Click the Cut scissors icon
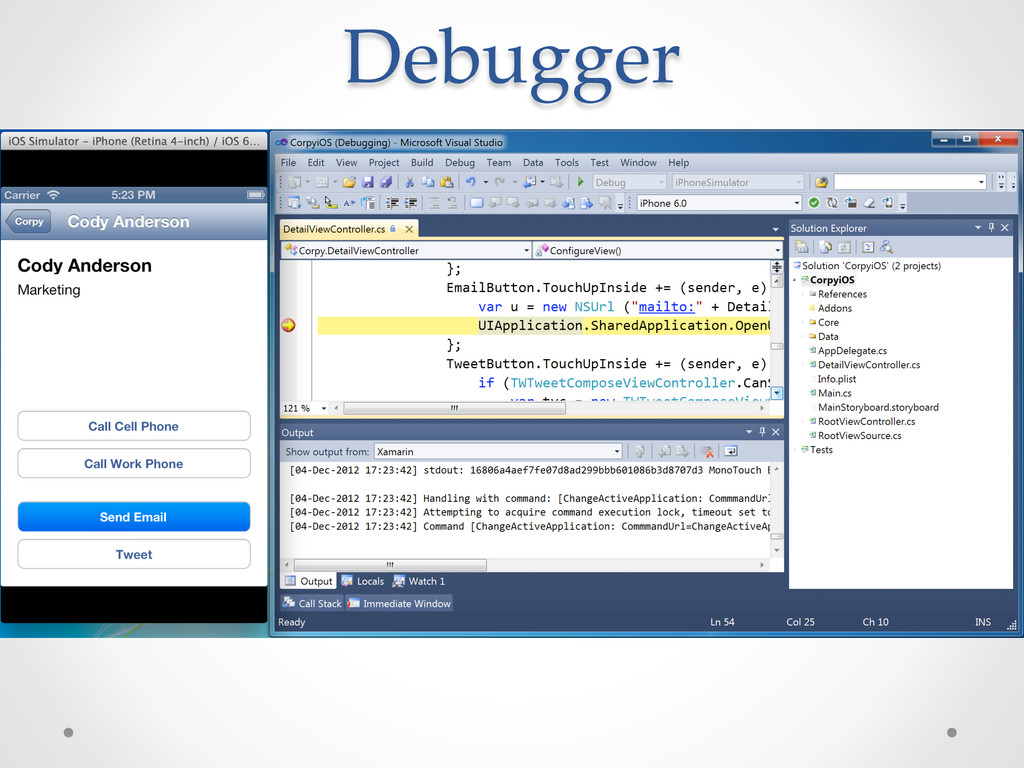 [409, 182]
